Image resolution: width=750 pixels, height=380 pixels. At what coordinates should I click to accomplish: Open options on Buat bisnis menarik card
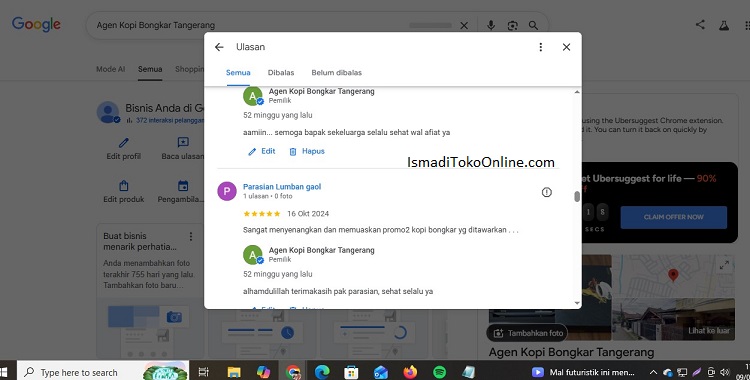point(191,236)
